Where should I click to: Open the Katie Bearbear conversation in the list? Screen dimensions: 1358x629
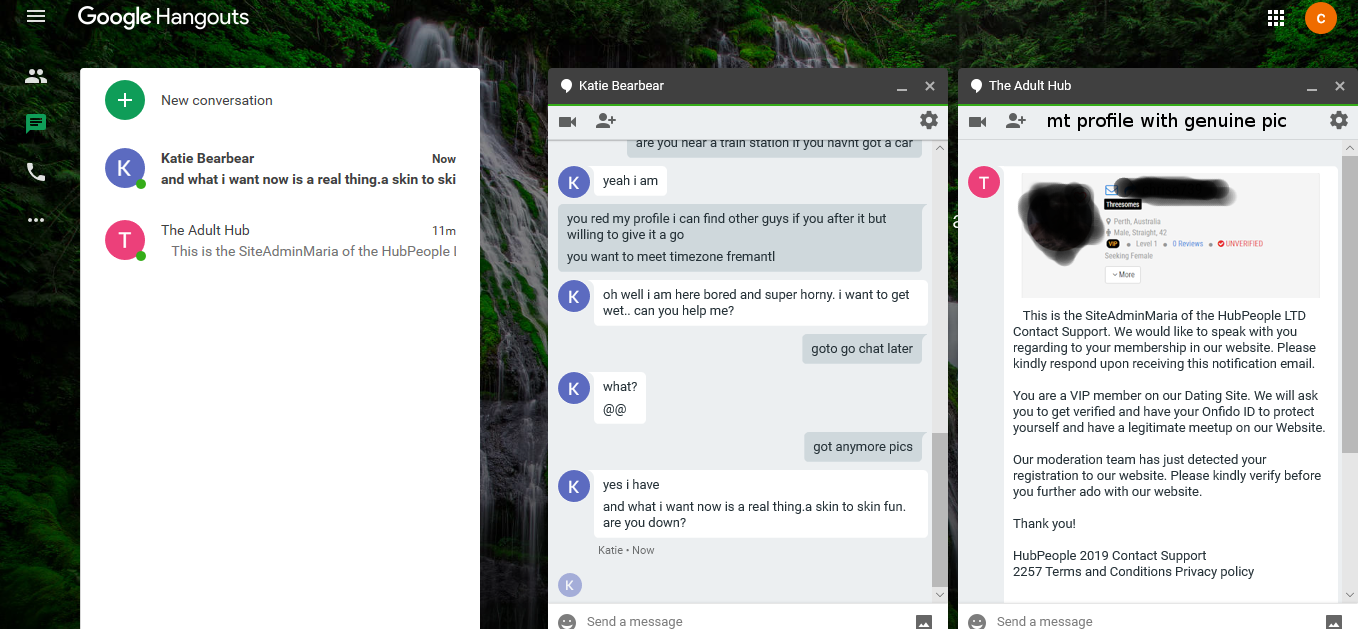280,168
